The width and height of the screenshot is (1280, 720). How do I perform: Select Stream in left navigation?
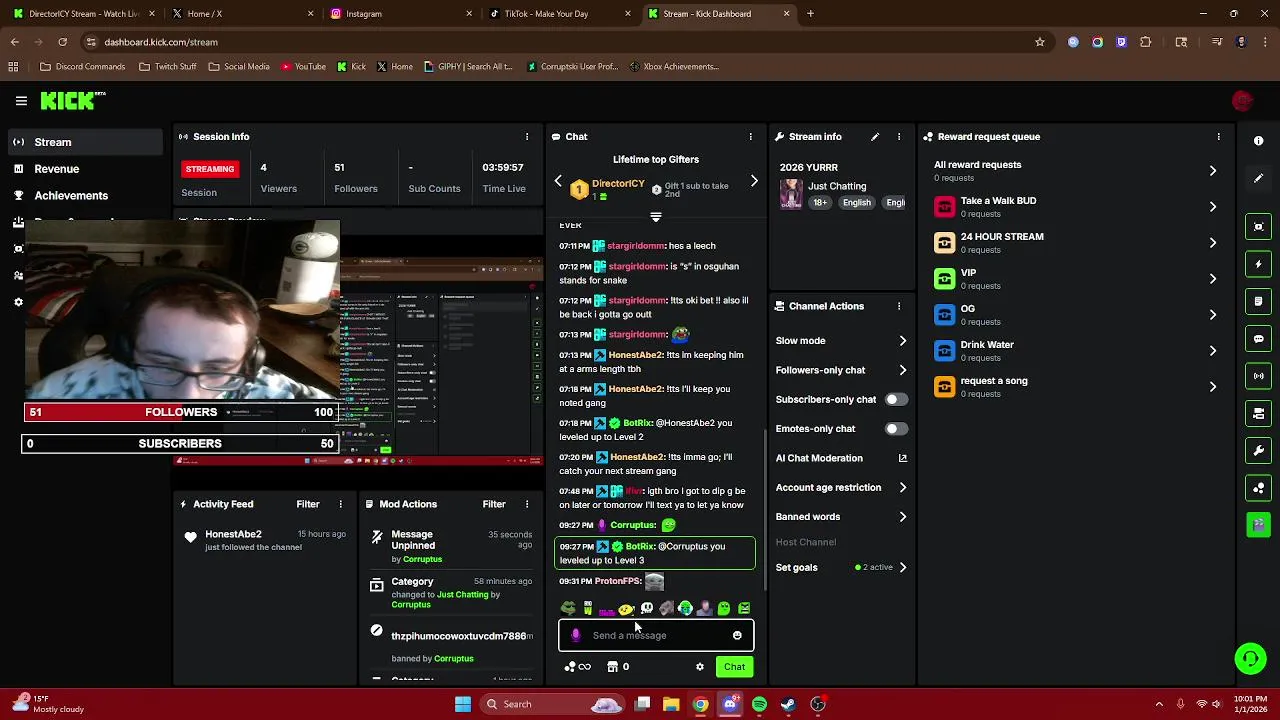[84, 142]
